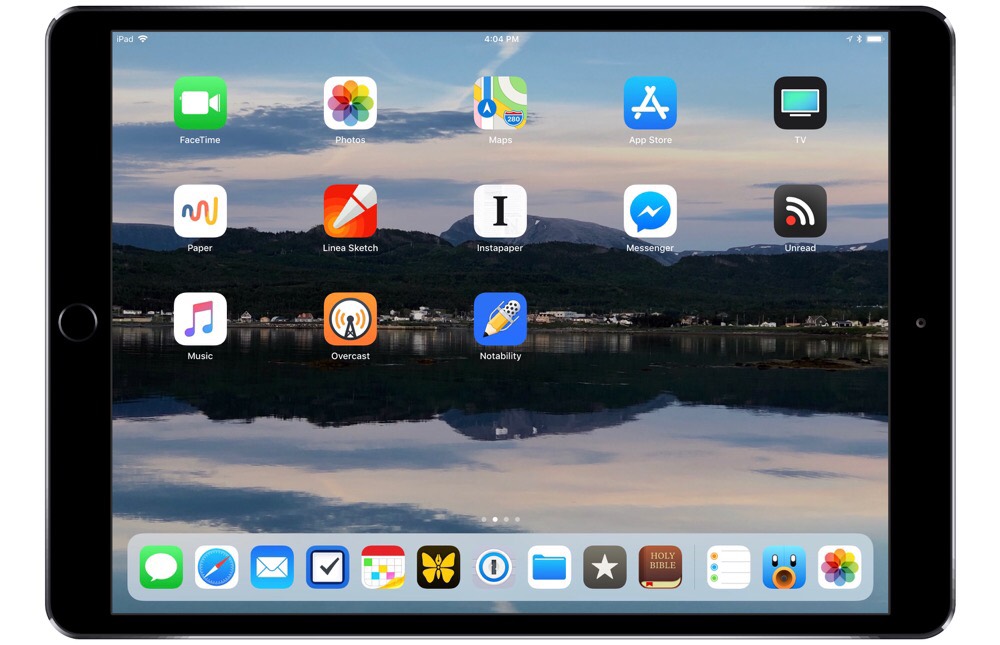Launch the star icon app in dock
The image size is (1000, 645).
point(605,567)
